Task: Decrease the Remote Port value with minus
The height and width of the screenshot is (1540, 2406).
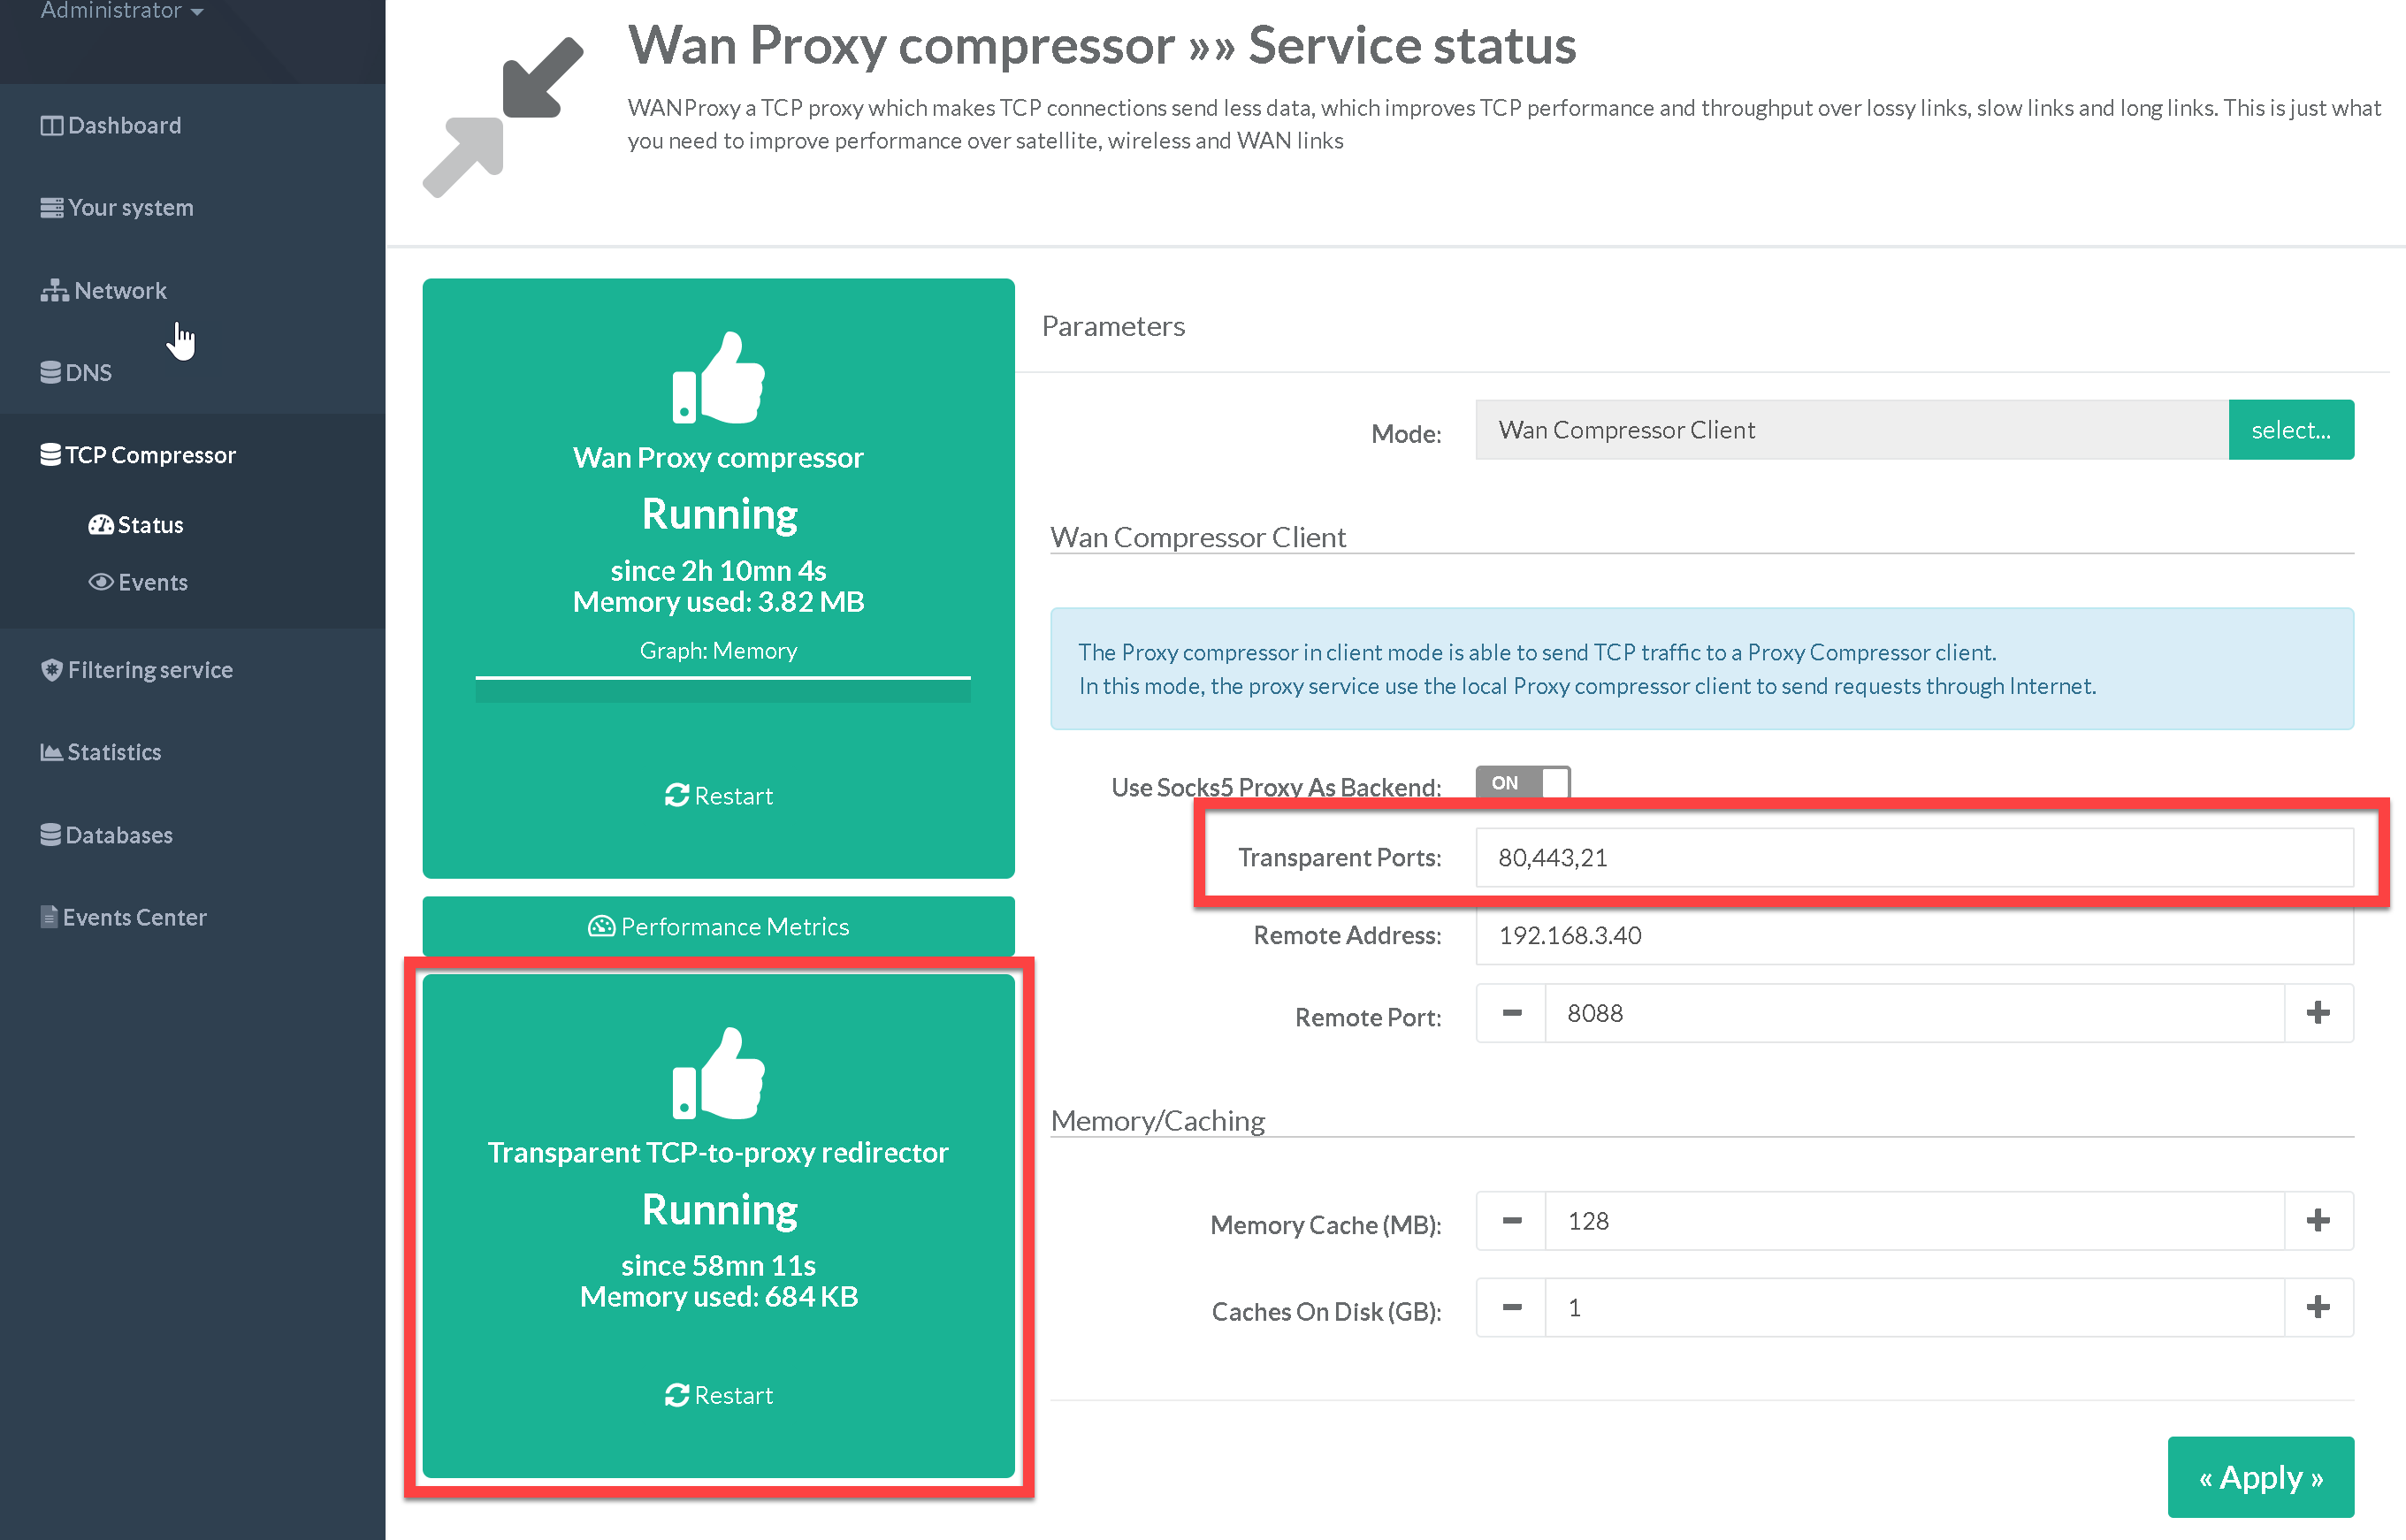Action: (1511, 1014)
